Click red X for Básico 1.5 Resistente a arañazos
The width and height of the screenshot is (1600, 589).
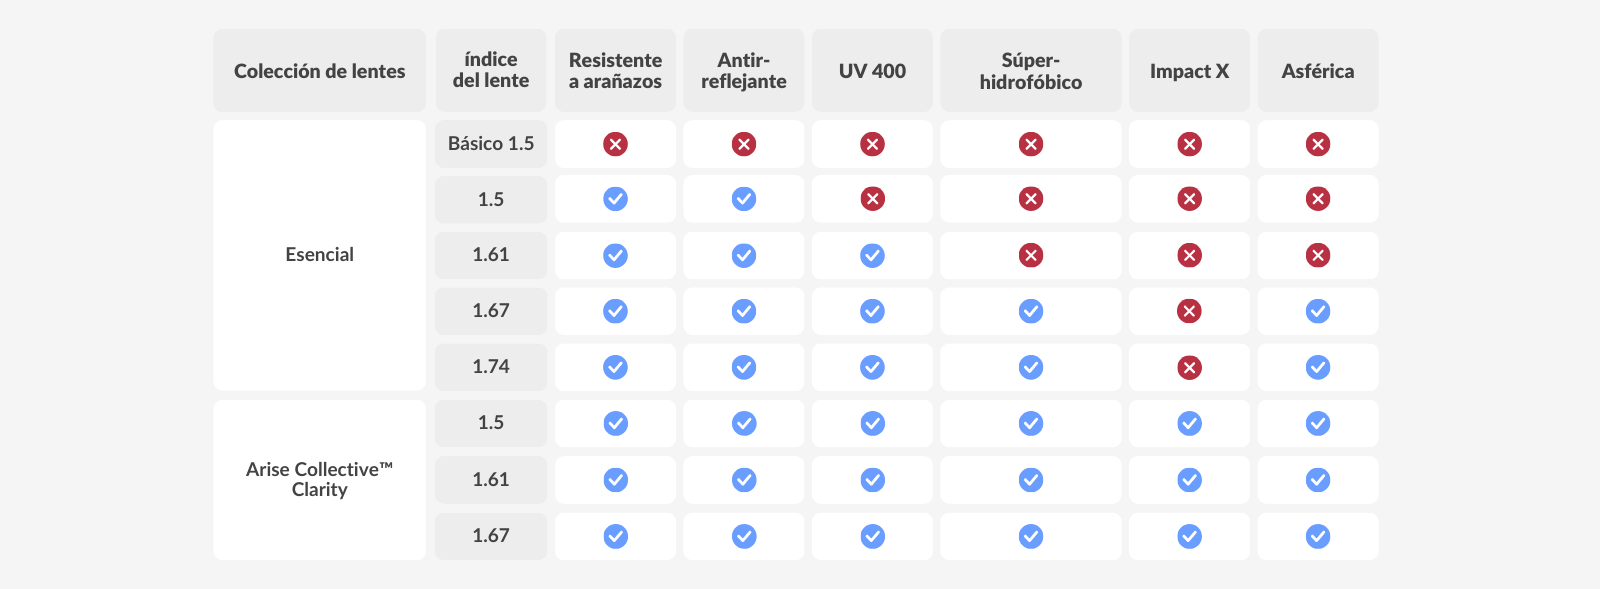[x=615, y=144]
